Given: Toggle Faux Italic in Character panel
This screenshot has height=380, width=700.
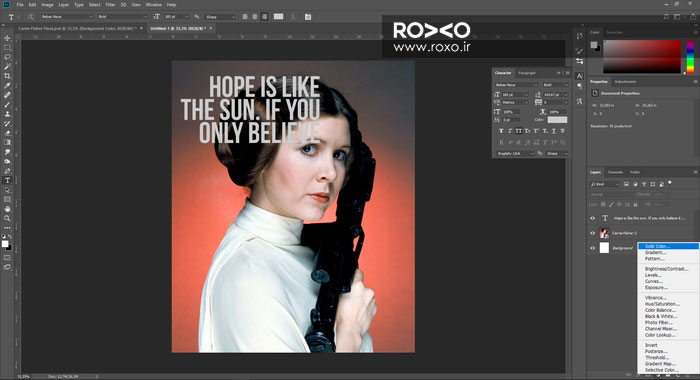Looking at the screenshot, I should click(510, 131).
